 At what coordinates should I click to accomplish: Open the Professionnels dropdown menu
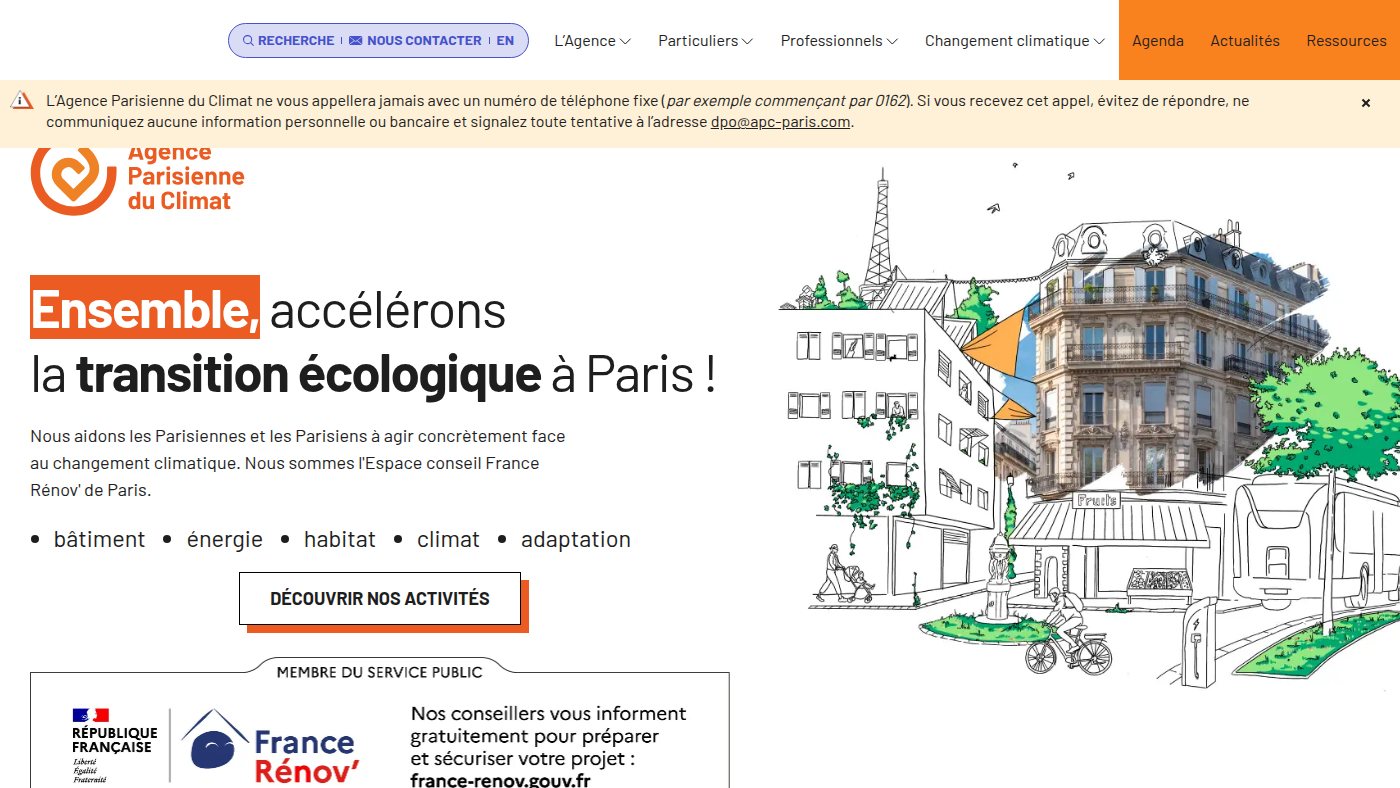click(839, 41)
